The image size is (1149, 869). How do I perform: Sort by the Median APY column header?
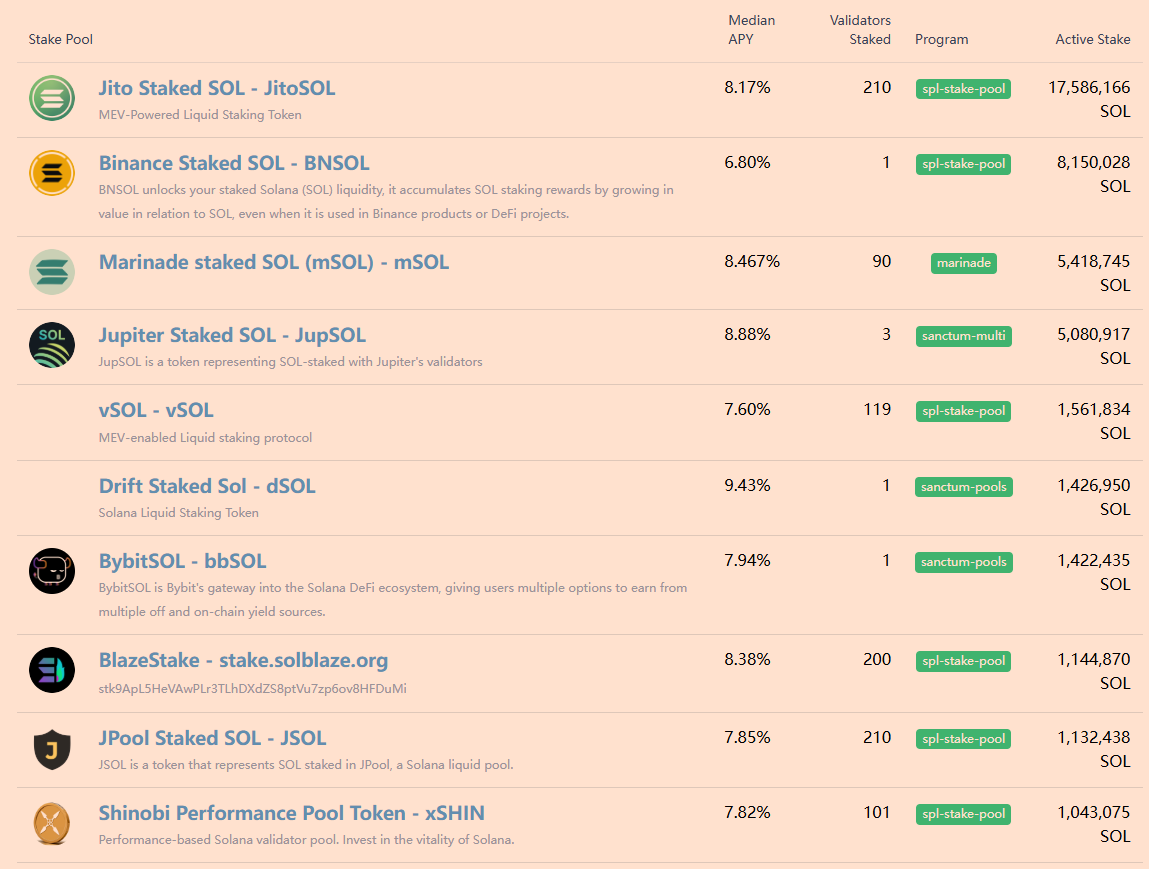coord(751,30)
